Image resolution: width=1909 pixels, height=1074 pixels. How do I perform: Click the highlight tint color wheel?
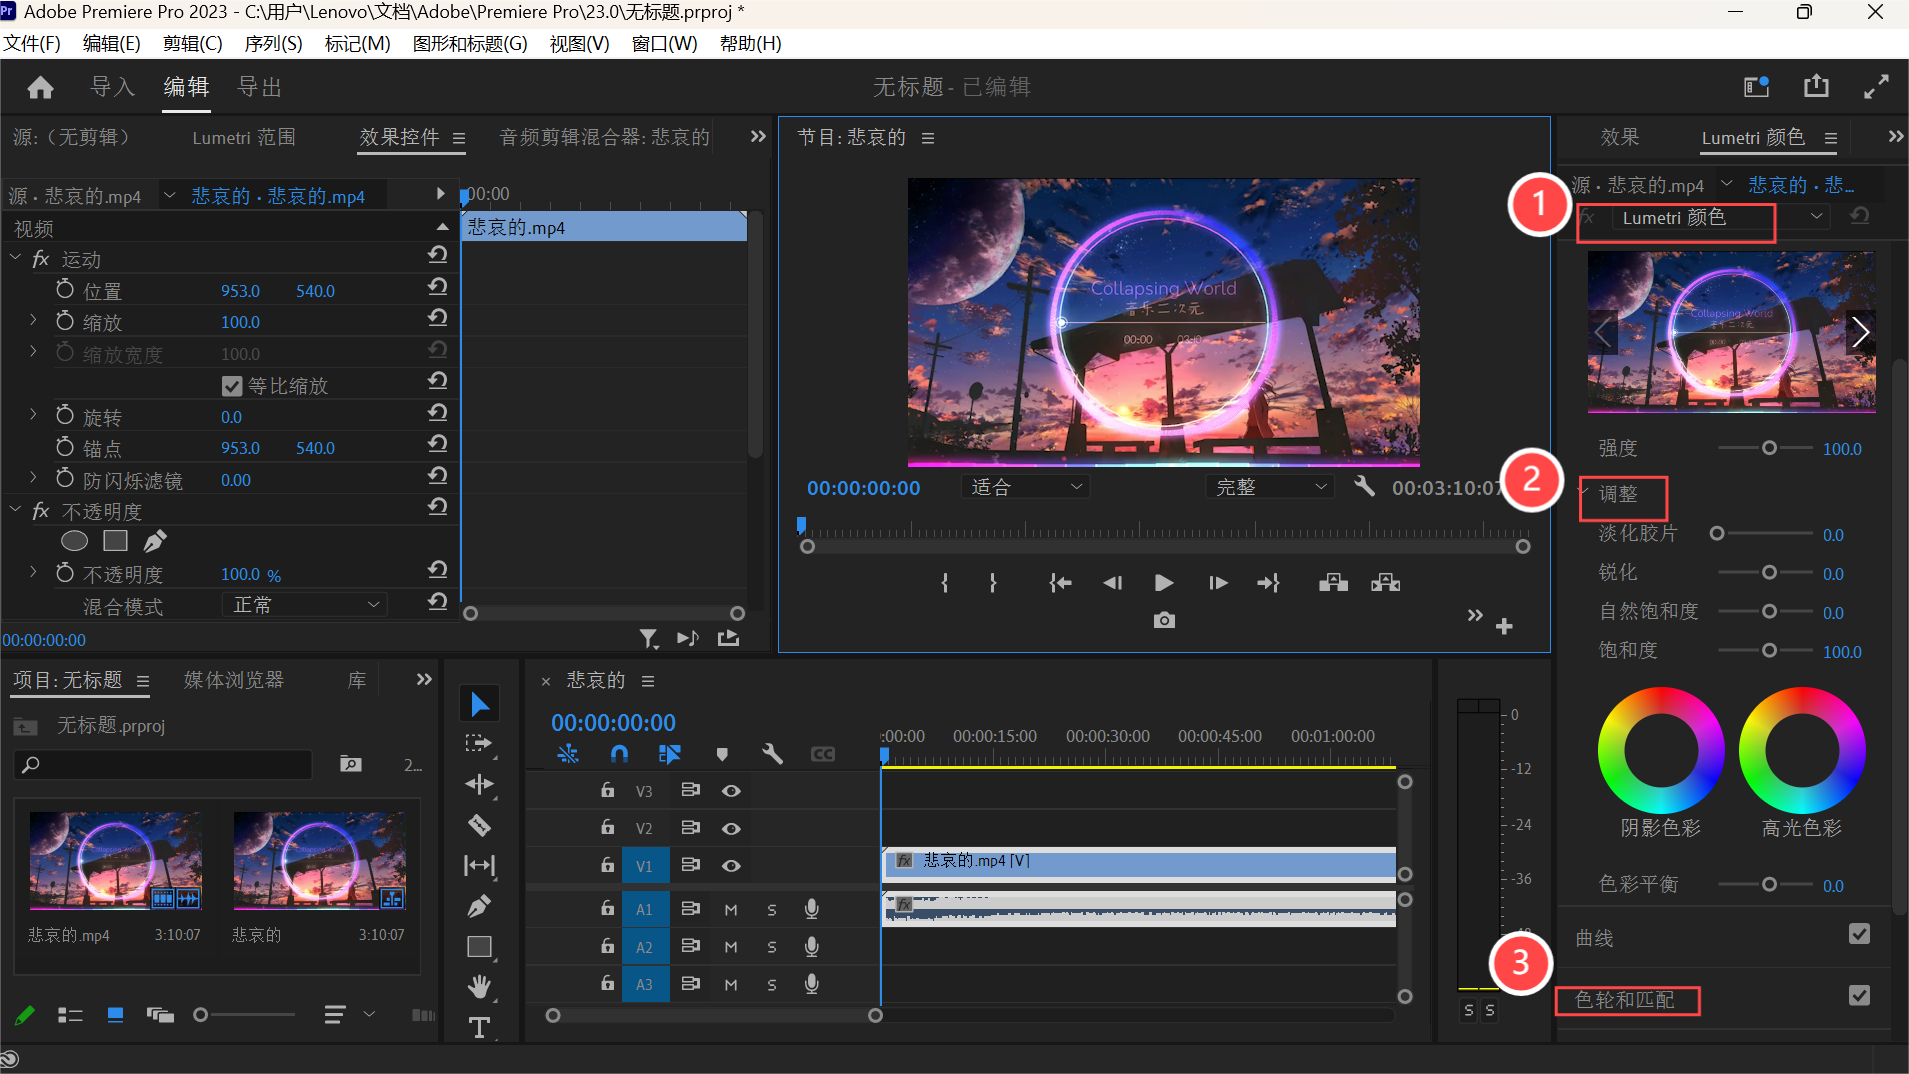tap(1802, 750)
